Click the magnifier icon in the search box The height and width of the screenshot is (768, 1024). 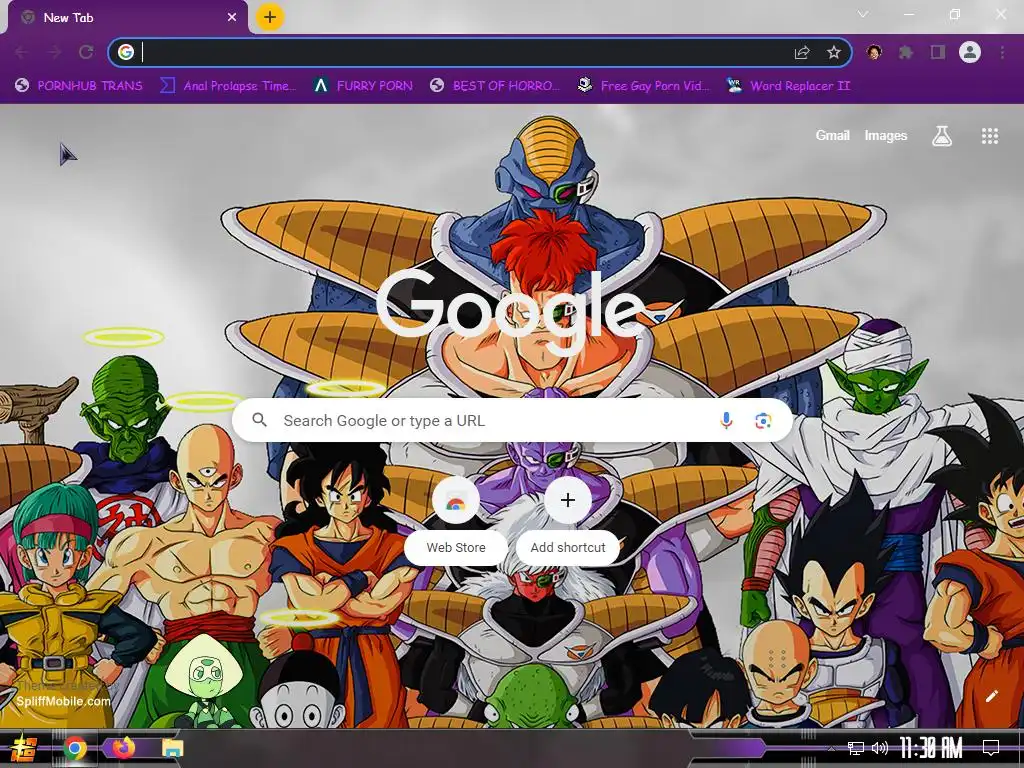point(259,420)
